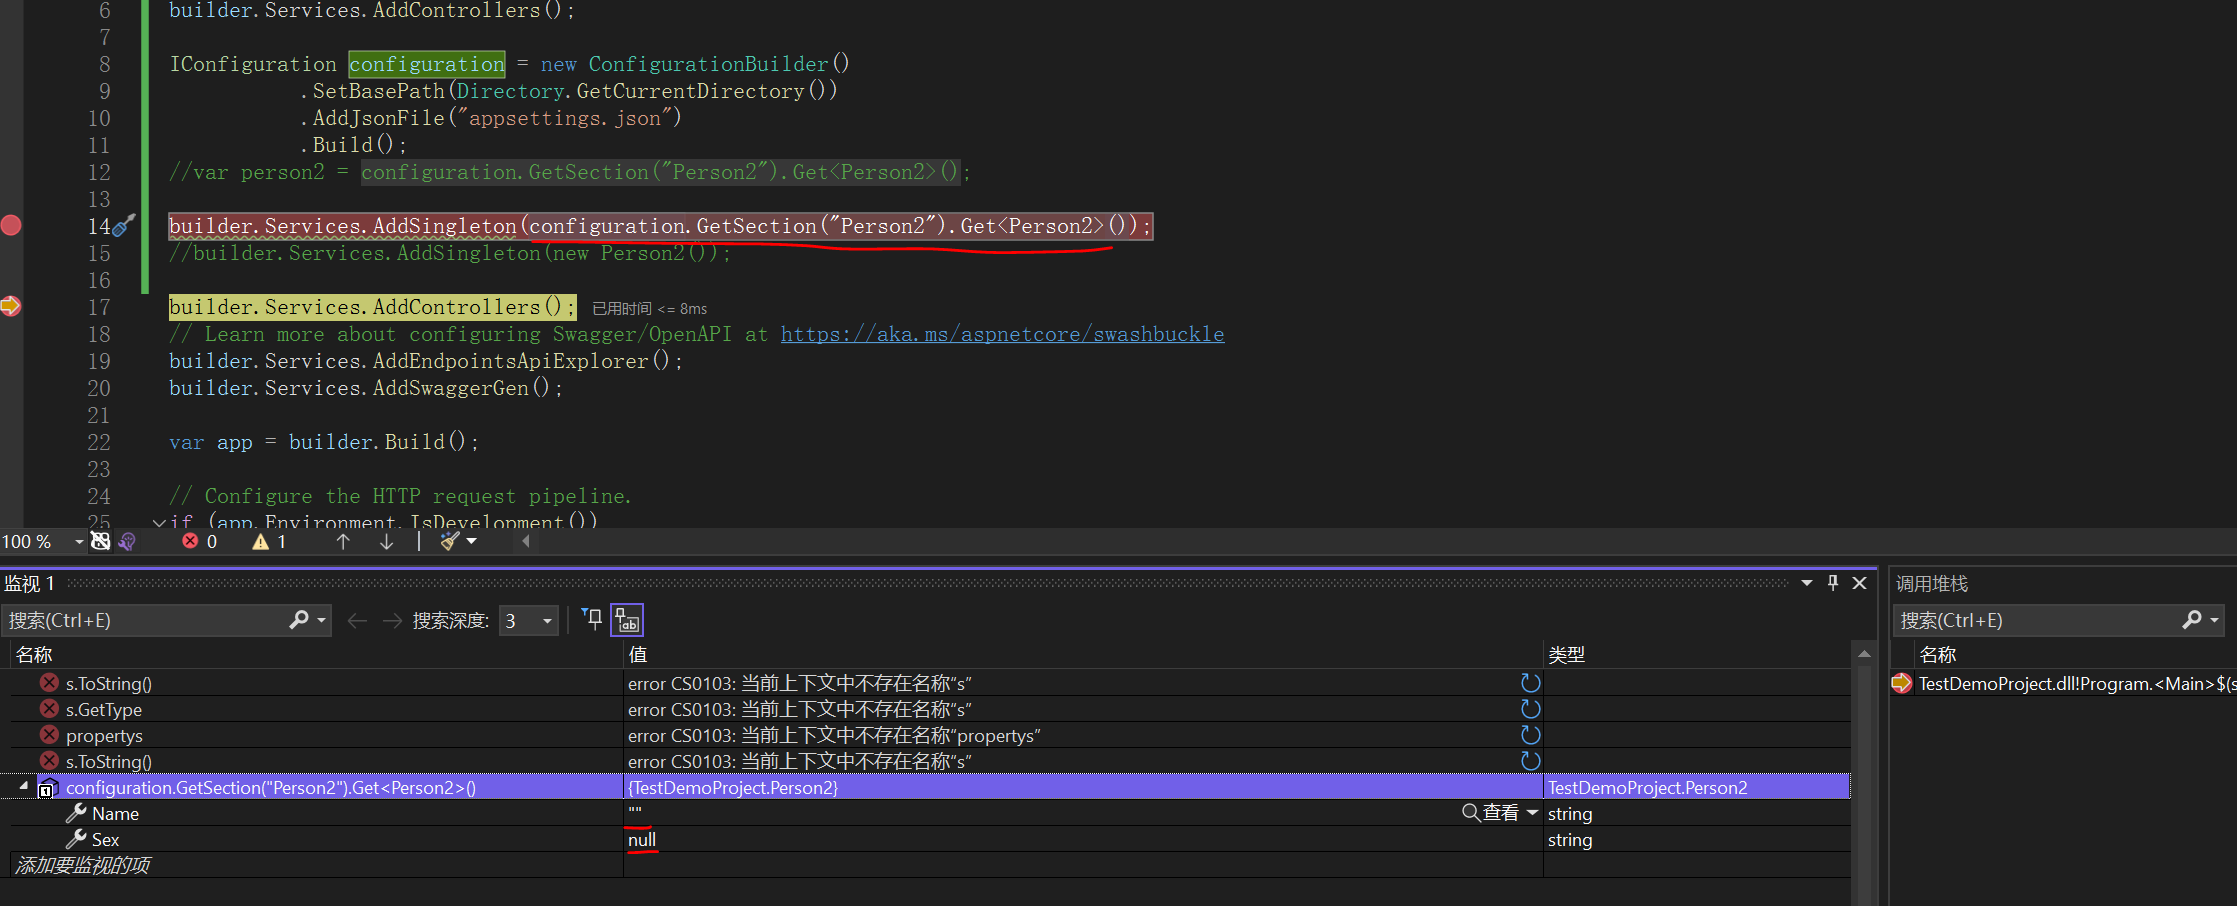The height and width of the screenshot is (906, 2237).
Task: Select the TestDemoProject.dll!Program.<Main> stack frame
Action: [x=2076, y=683]
